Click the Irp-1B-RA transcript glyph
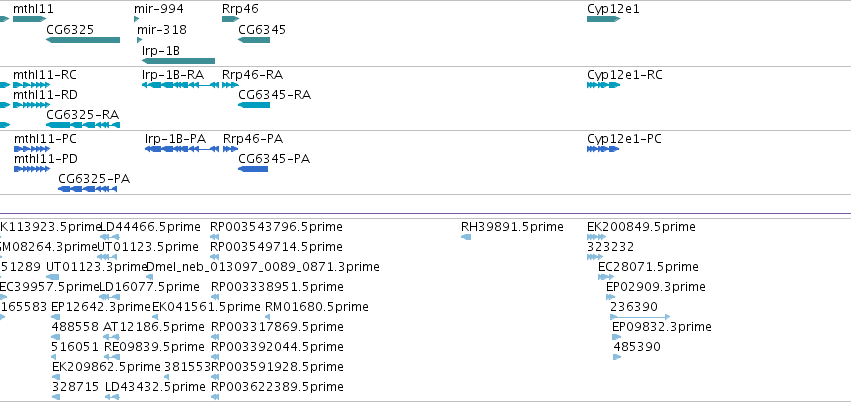851x402 pixels. [180, 85]
